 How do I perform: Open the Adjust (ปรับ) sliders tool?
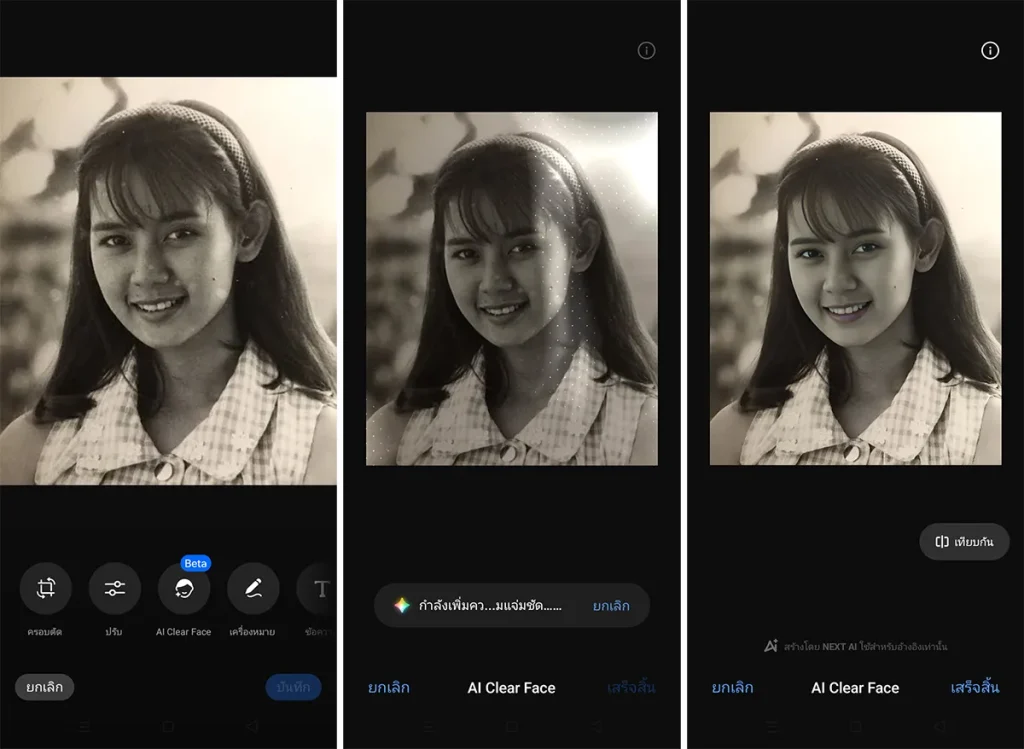[114, 588]
